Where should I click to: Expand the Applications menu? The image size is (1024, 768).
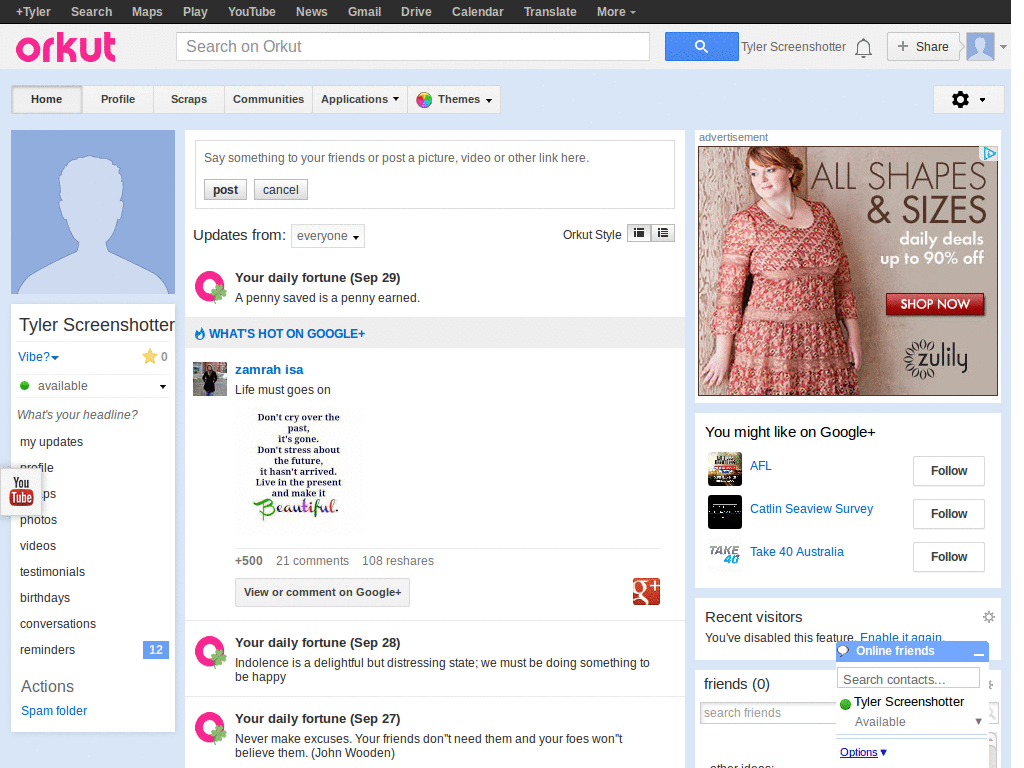coord(360,99)
